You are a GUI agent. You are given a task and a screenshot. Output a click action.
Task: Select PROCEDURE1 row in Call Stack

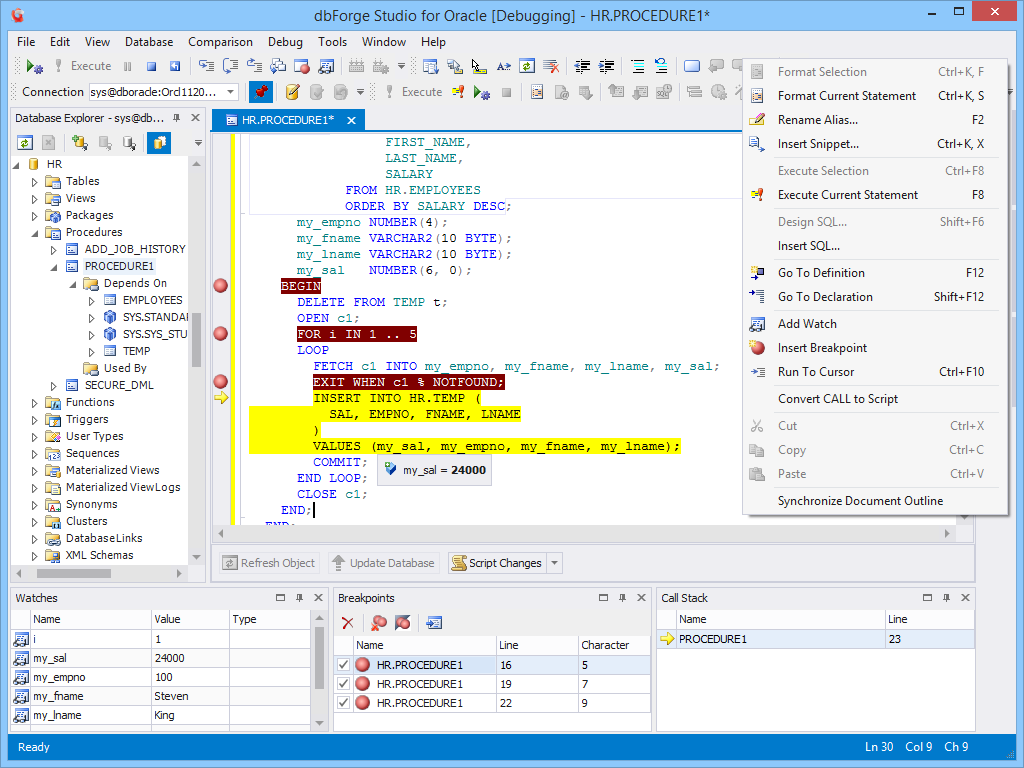click(x=816, y=639)
